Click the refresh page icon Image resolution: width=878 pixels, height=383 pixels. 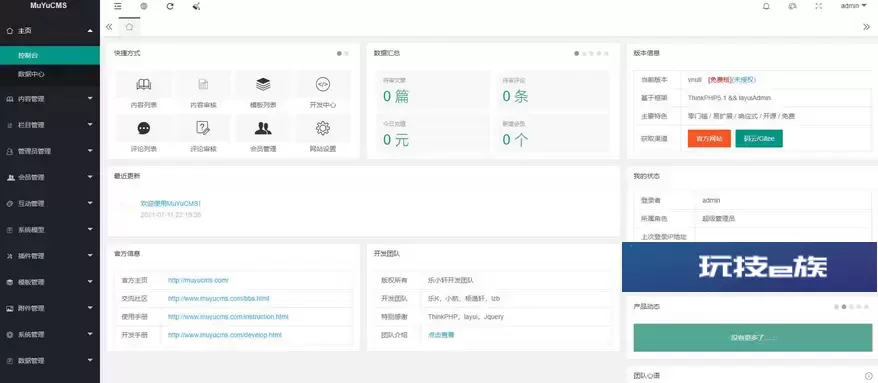coord(170,6)
